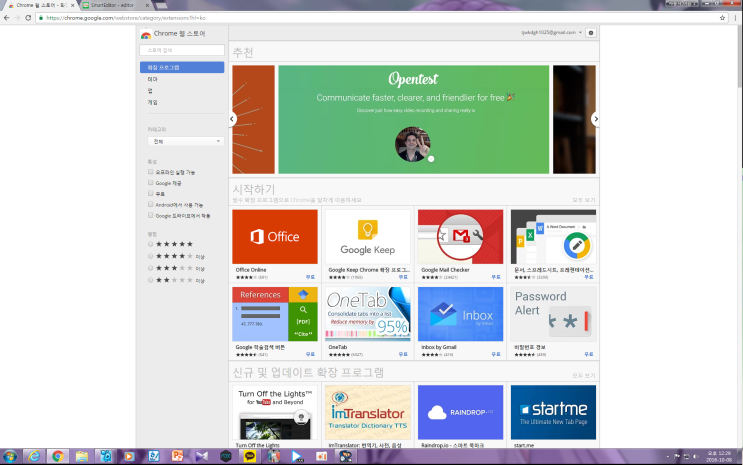Screen dimensions: 743x465
Task: Check the Android에서 사용 가능 filter
Action: click(x=151, y=204)
